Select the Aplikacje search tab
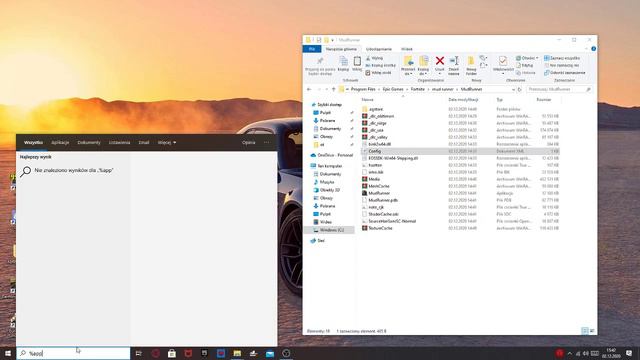The width and height of the screenshot is (640, 360). click(60, 142)
